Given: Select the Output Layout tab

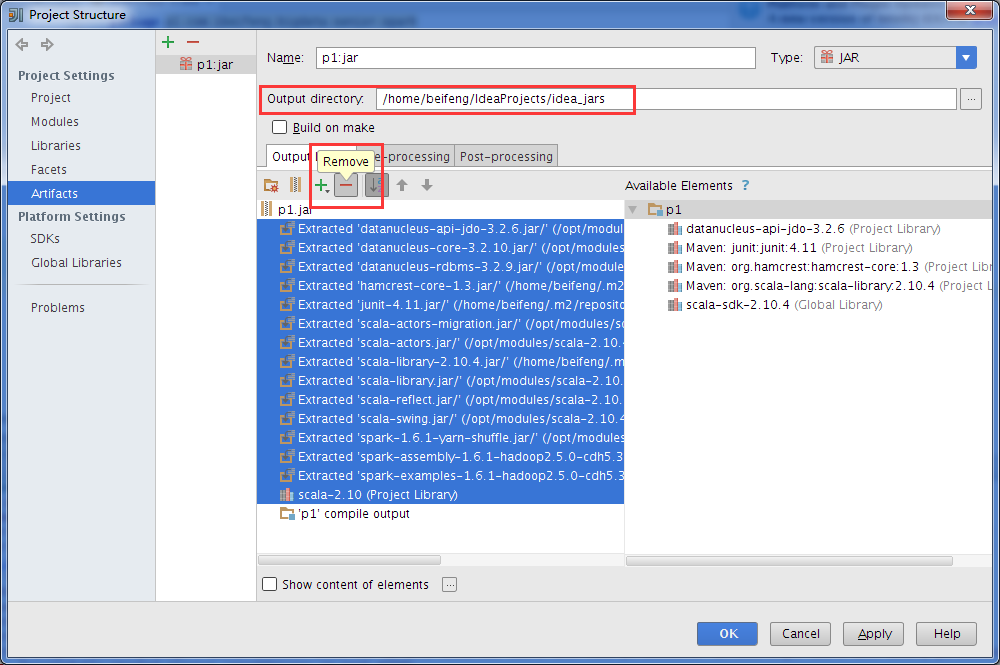Looking at the screenshot, I should click(291, 156).
